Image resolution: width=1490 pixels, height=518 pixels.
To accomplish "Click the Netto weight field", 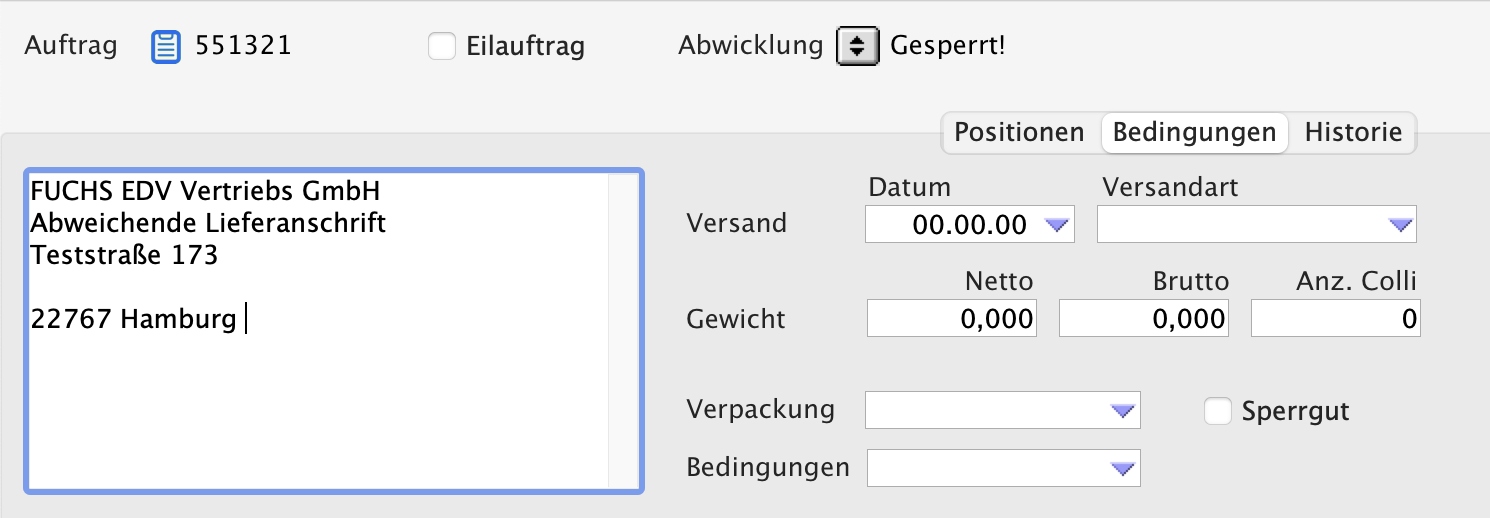I will pyautogui.click(x=952, y=319).
